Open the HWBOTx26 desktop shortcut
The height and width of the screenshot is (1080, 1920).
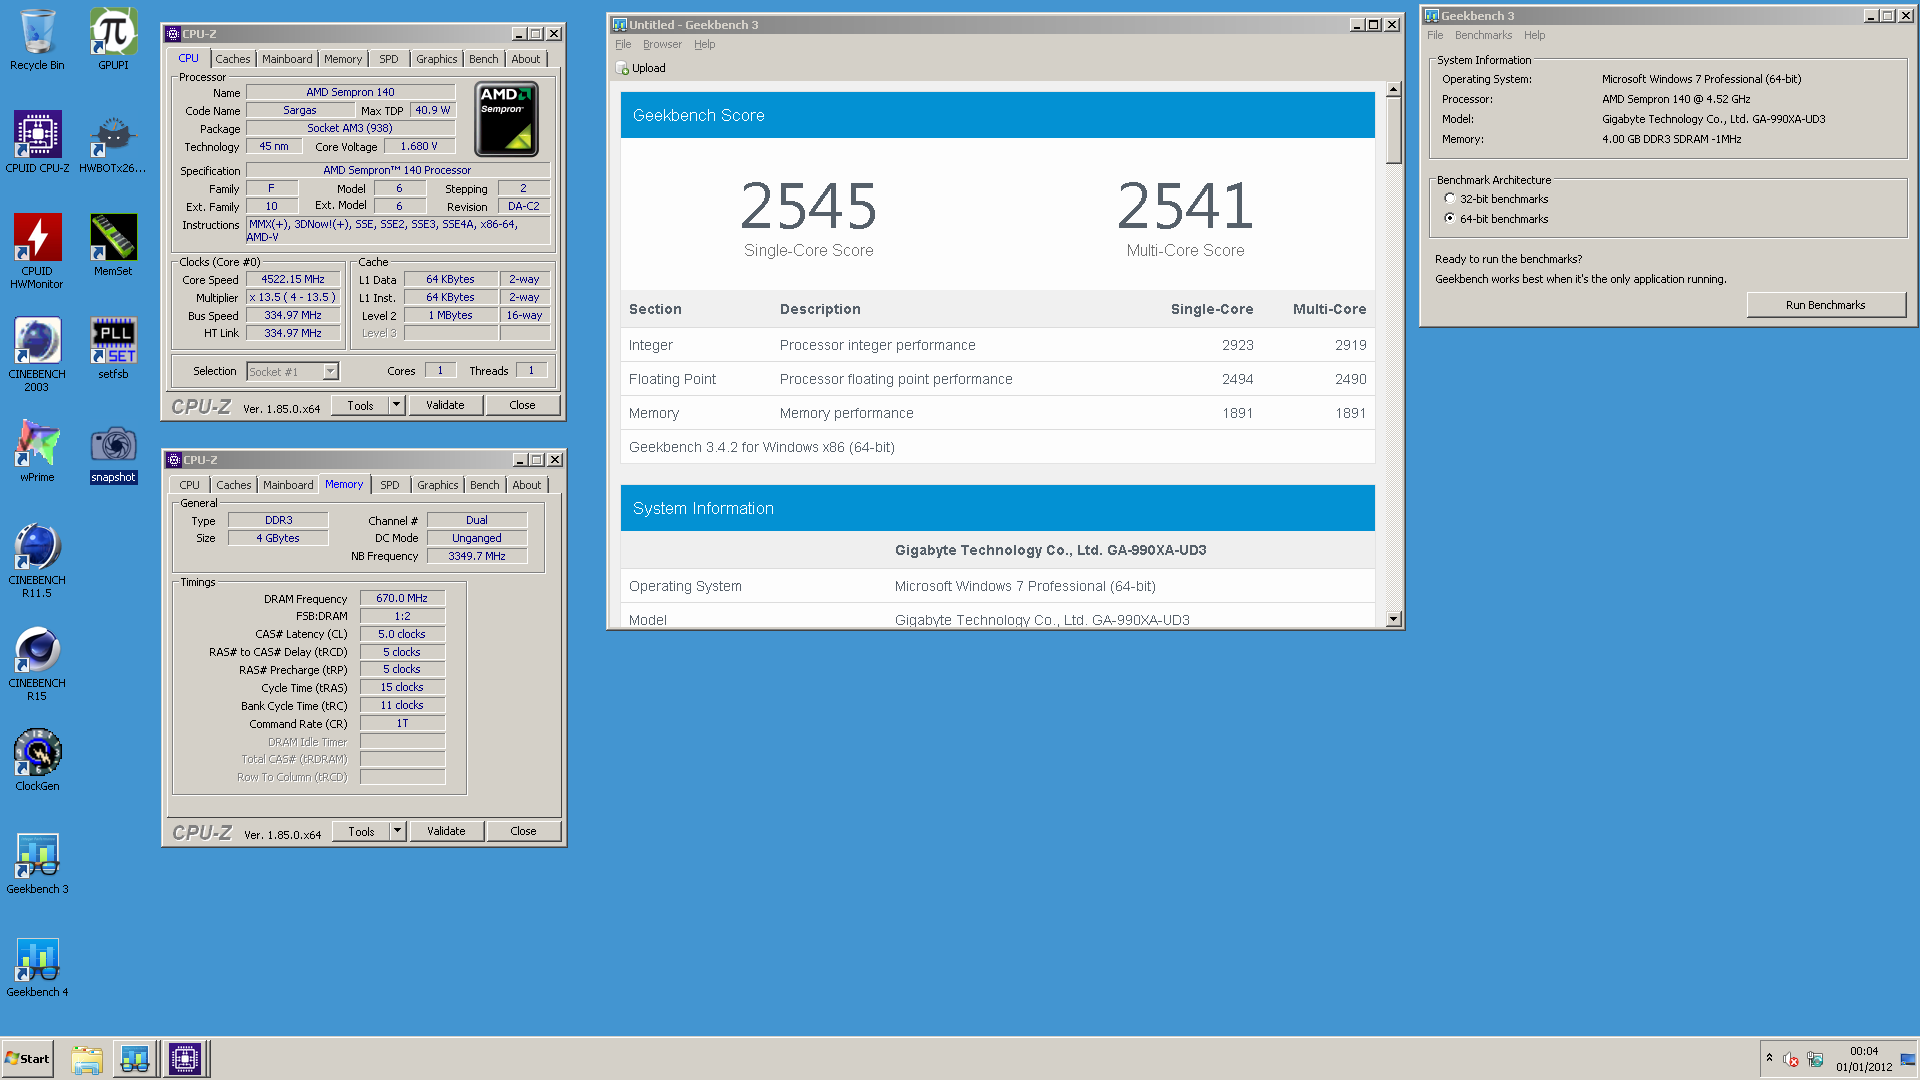click(113, 142)
